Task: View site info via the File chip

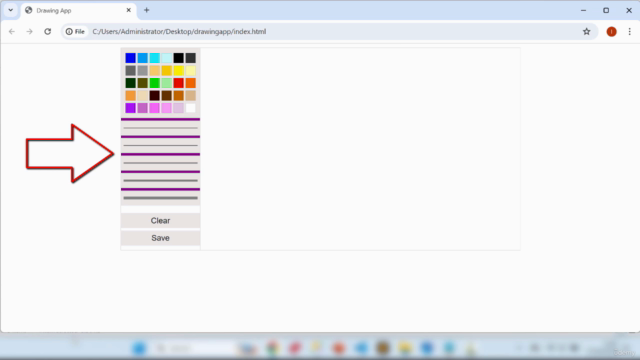Action: coord(76,31)
